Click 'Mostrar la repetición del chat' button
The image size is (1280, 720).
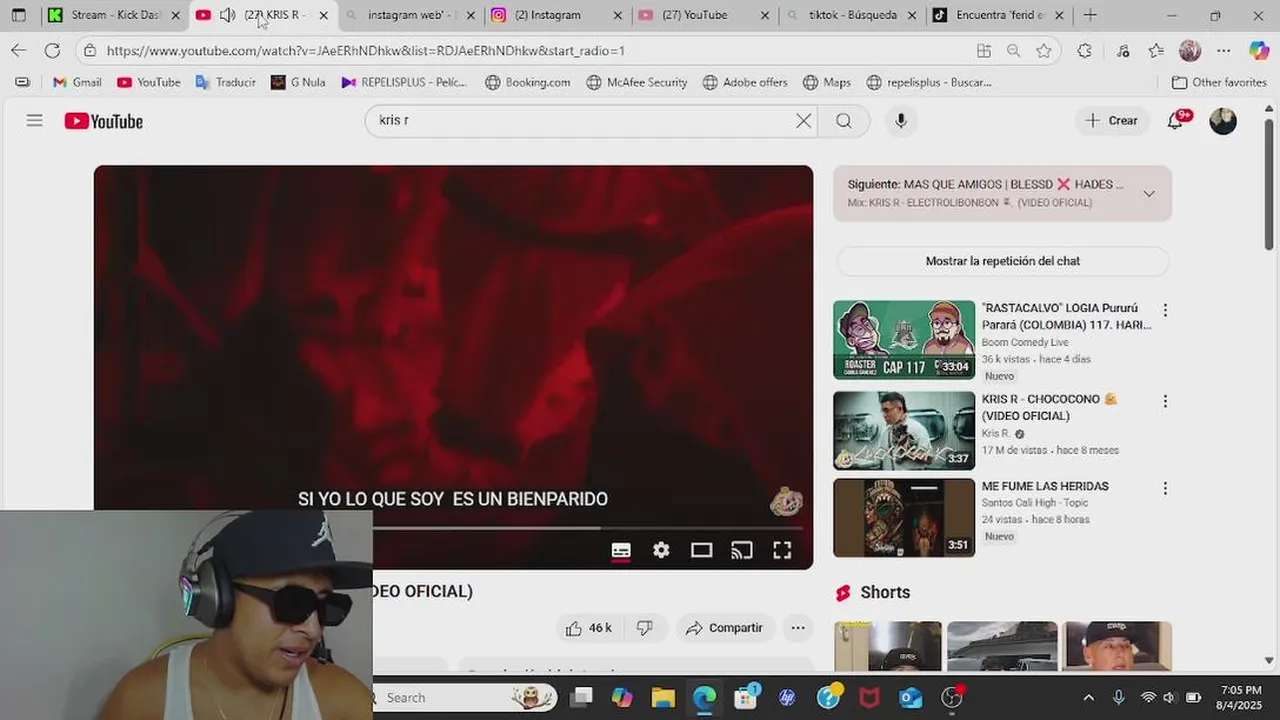1002,261
